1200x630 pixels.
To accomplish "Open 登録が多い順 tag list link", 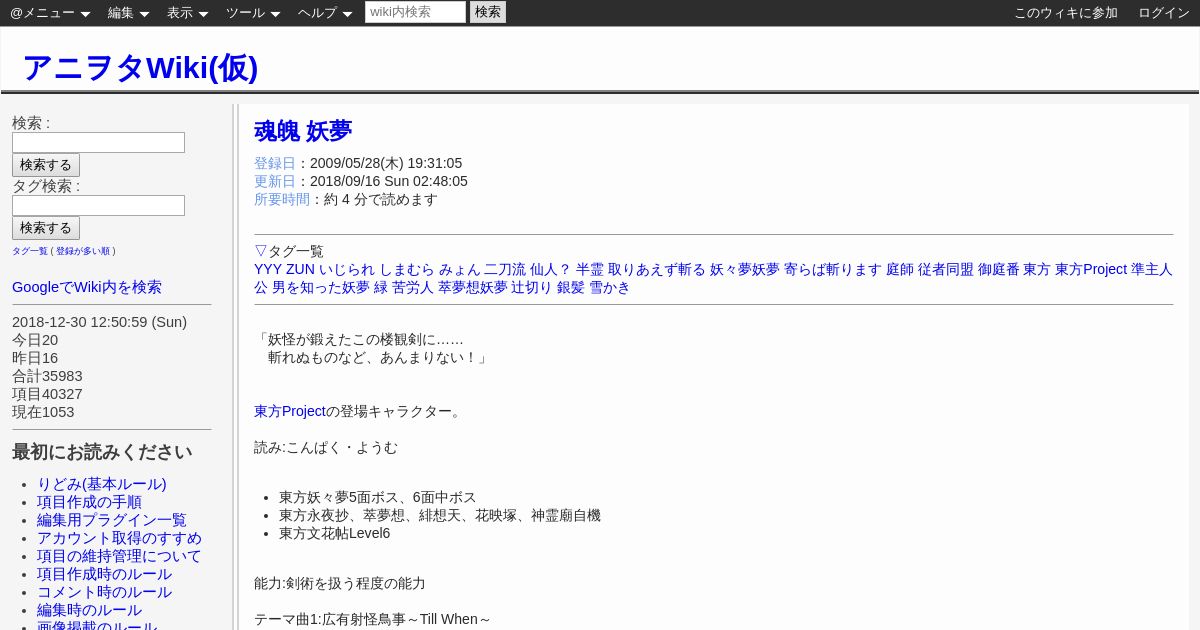I will point(84,251).
